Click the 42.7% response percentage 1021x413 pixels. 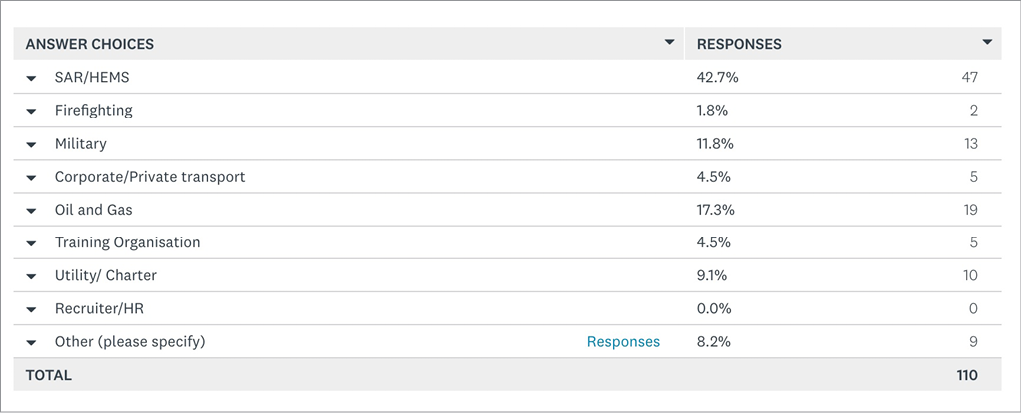717,78
